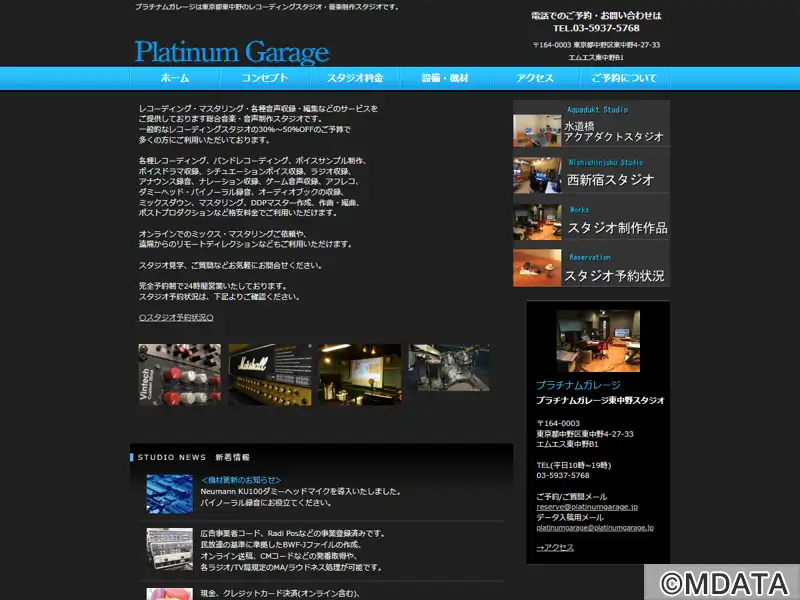The height and width of the screenshot is (600, 800).
Task: View the drum kit photo thumbnail
Action: (449, 368)
